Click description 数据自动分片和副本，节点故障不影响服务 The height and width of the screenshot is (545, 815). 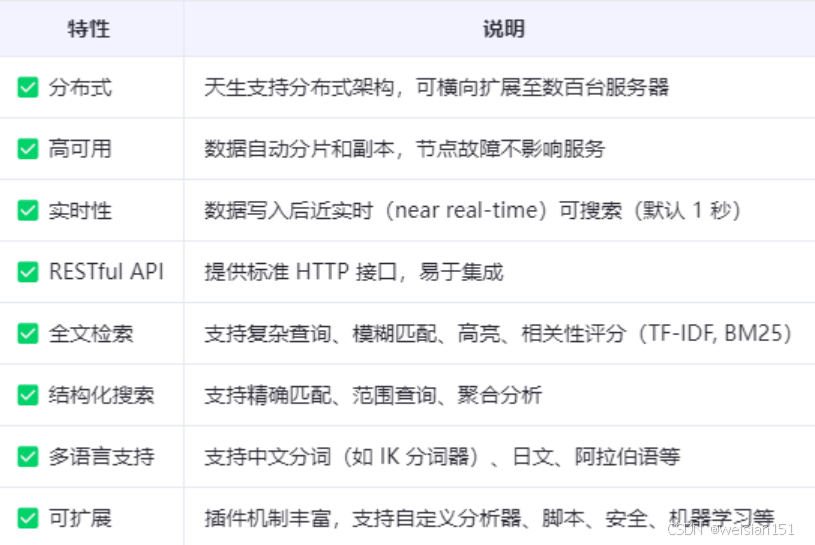coord(404,149)
